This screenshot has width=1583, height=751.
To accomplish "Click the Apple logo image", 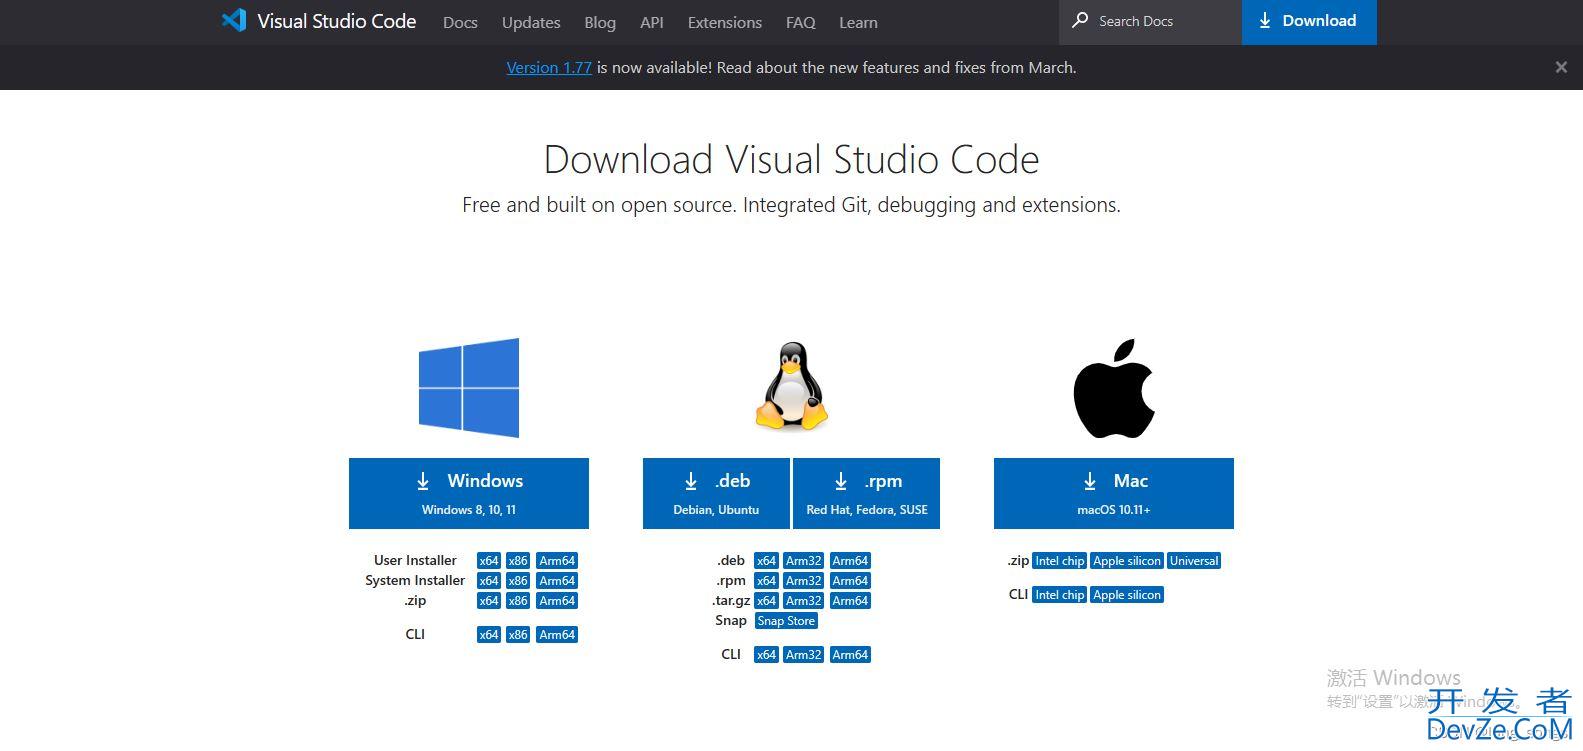I will (x=1114, y=388).
